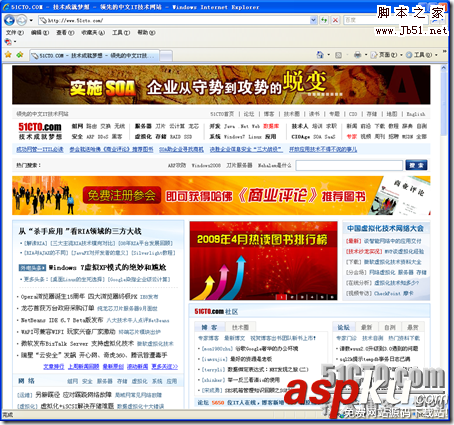This screenshot has height=425, width=454.
Task: Select the 51CTO.COM browser tab
Action: click(94, 56)
